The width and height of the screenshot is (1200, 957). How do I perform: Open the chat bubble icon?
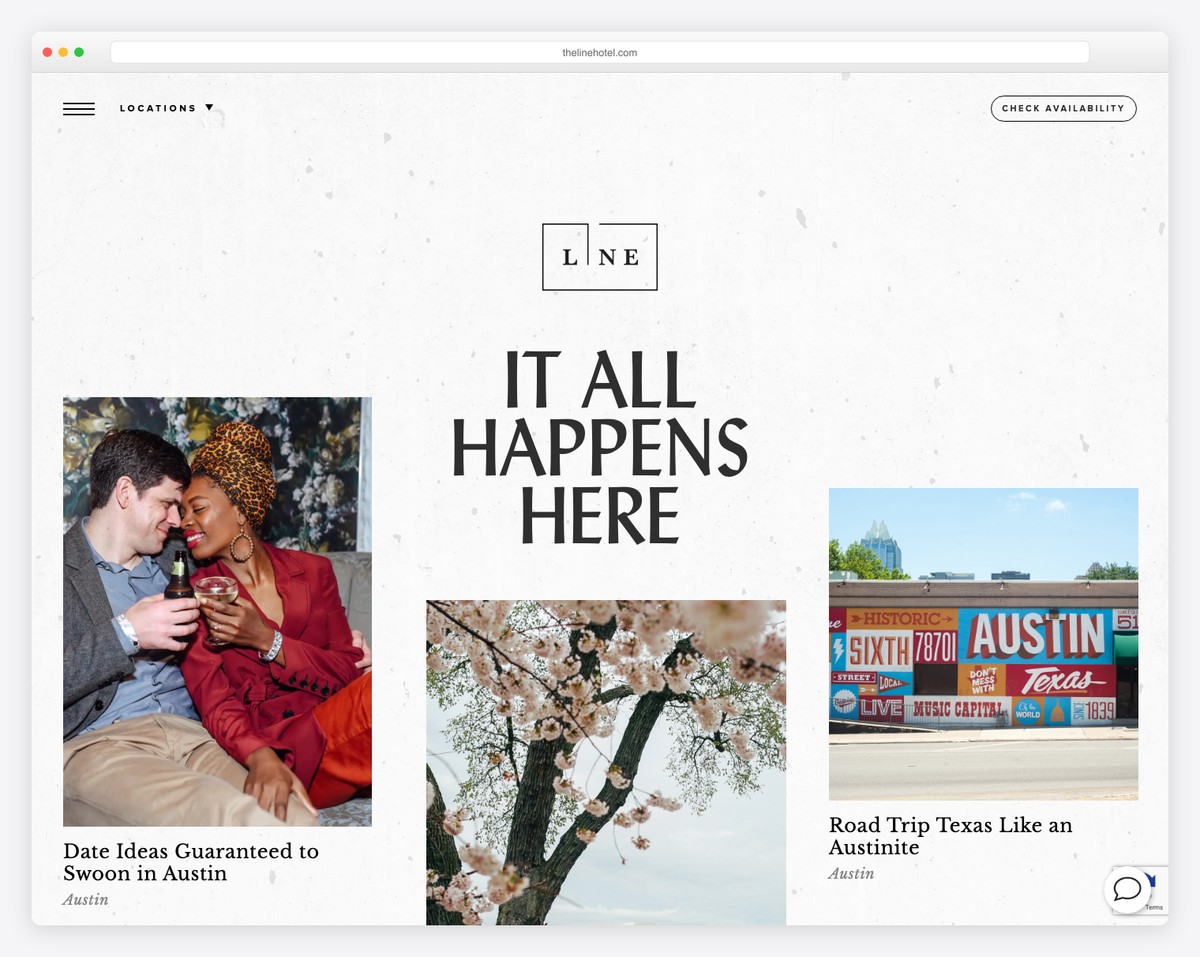[x=1127, y=889]
